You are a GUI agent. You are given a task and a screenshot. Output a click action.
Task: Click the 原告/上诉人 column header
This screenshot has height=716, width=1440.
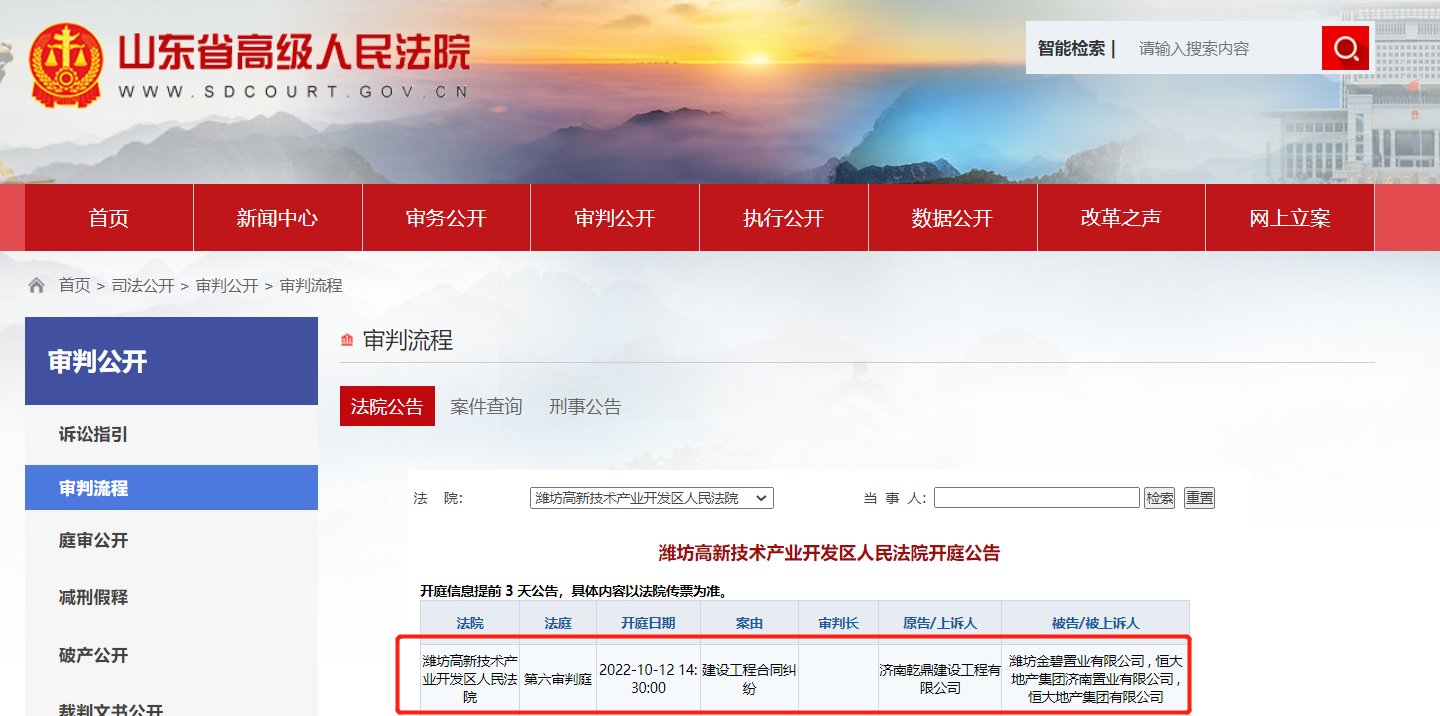click(940, 623)
